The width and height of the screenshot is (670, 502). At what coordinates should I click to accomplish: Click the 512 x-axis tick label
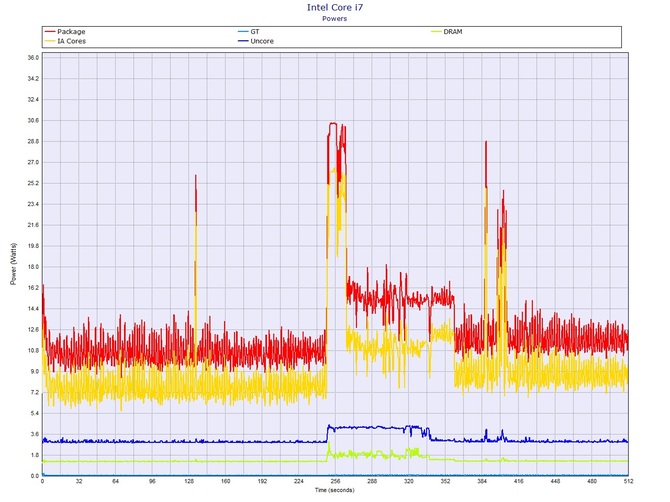pos(629,481)
